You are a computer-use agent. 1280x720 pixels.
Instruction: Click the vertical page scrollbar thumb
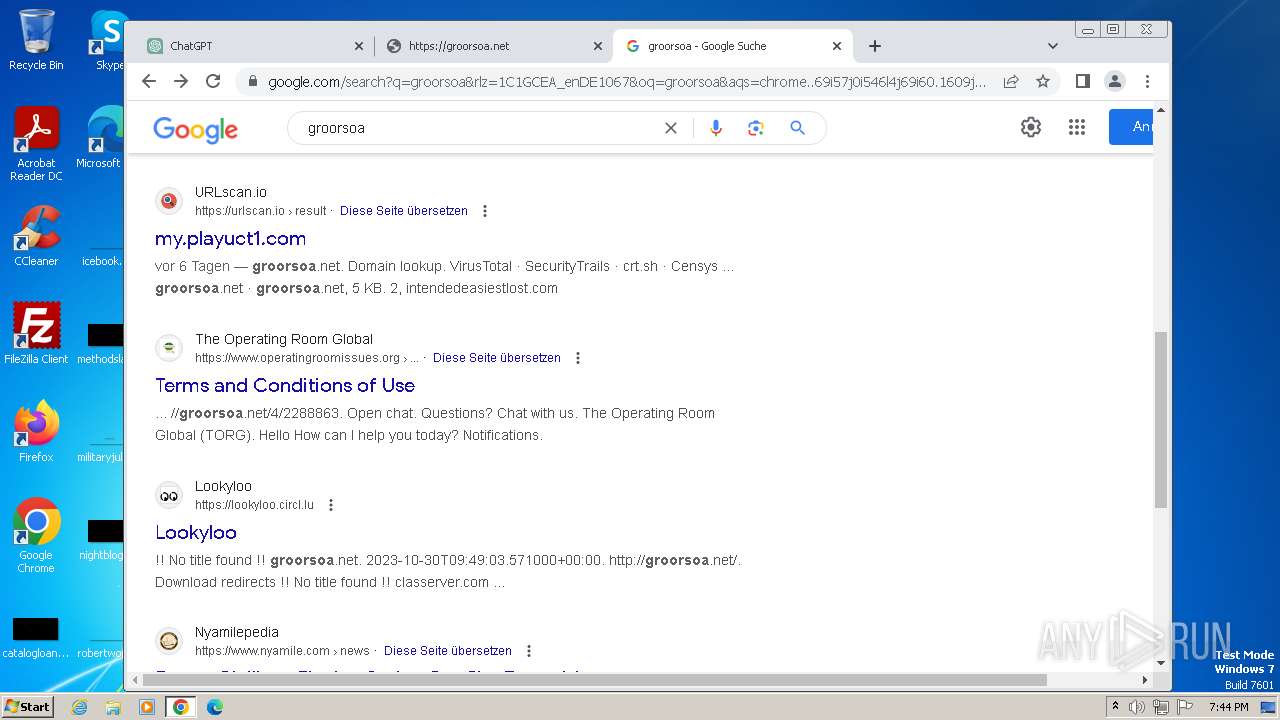tap(1161, 420)
